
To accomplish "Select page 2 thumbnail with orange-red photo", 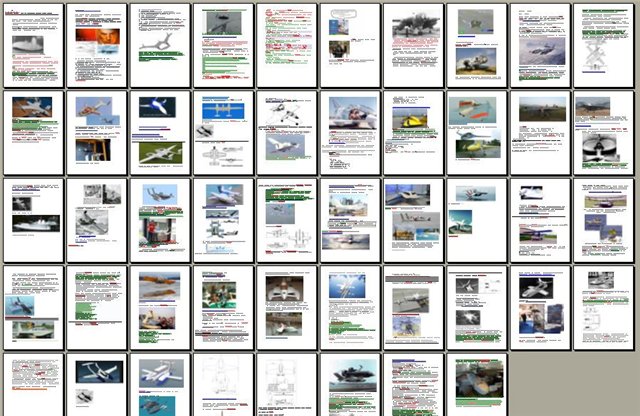I will pos(97,45).
